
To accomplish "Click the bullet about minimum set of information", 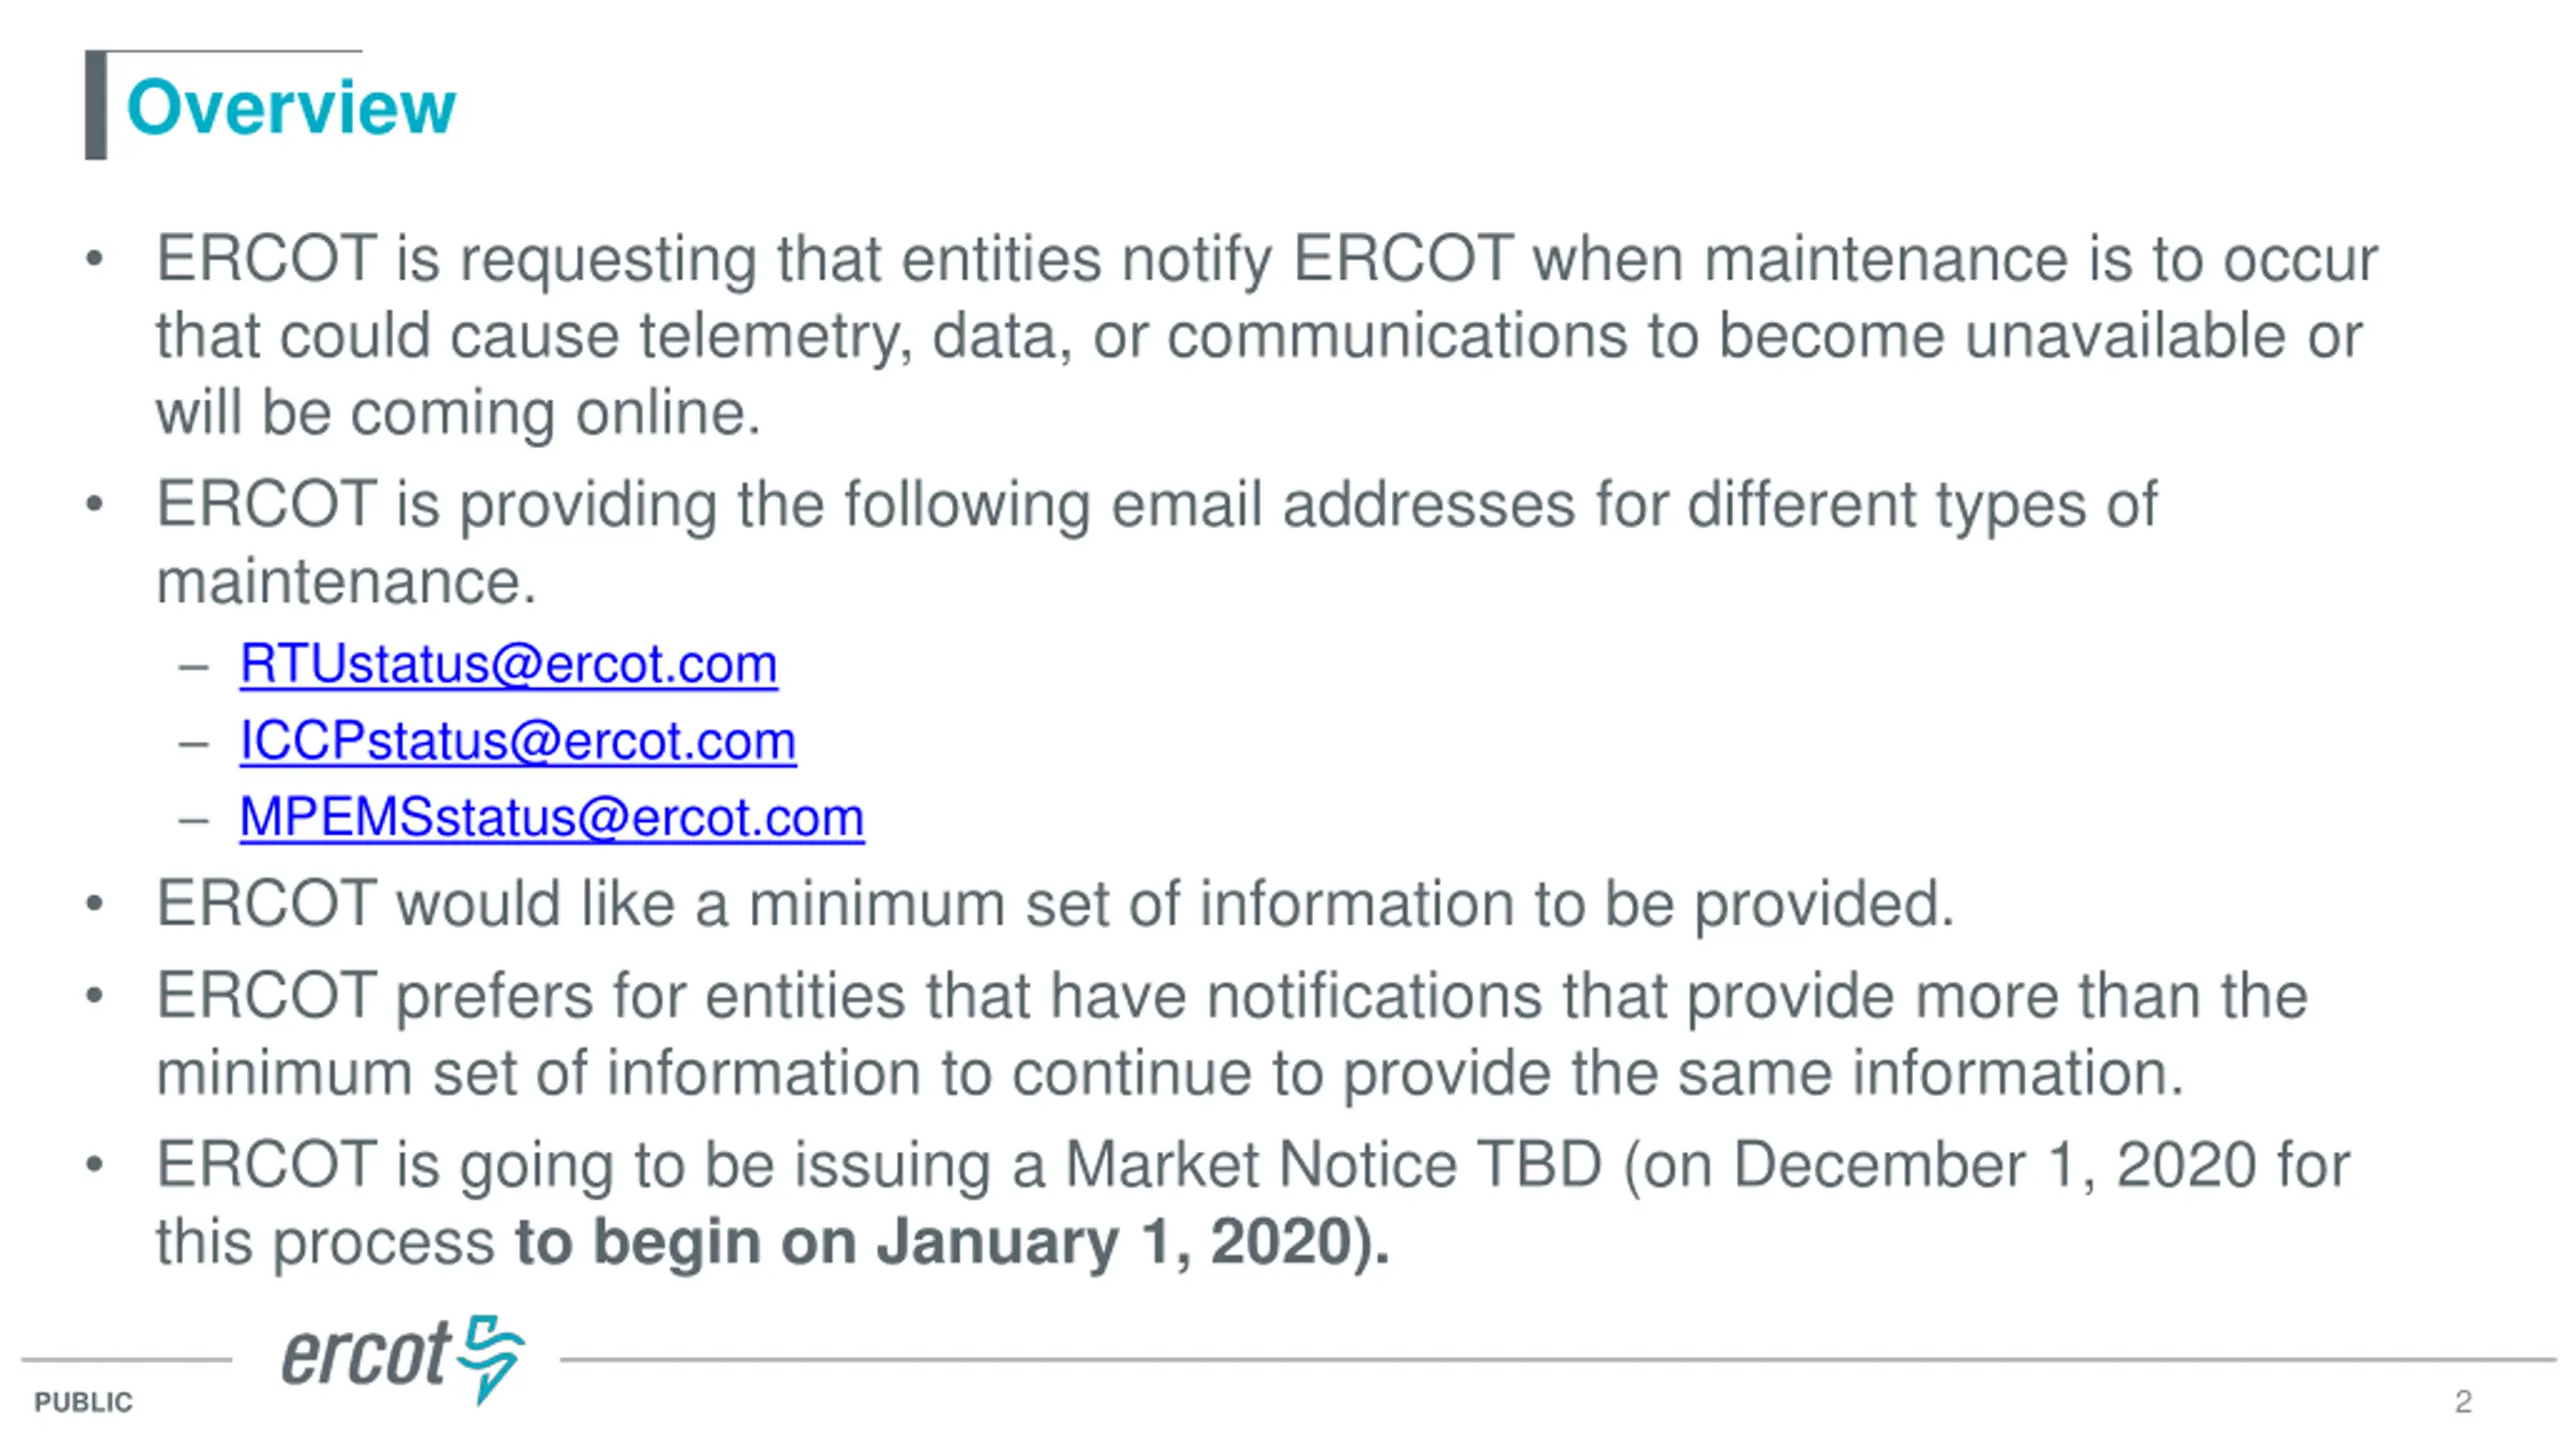I will [x=1054, y=904].
